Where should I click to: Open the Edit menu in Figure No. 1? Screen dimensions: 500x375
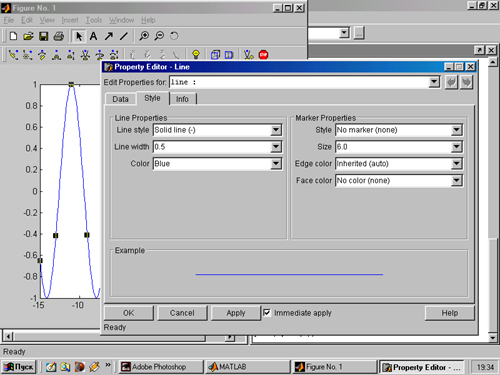27,20
